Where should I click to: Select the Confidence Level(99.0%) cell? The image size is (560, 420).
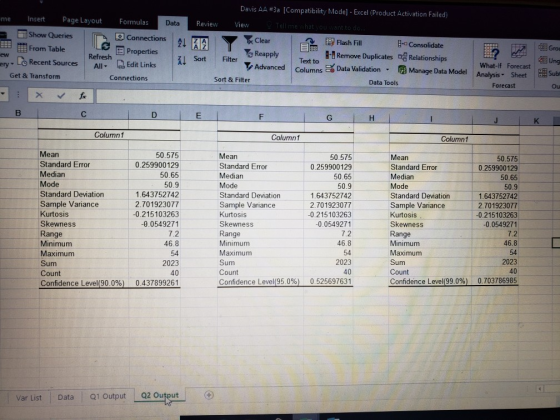[430, 281]
